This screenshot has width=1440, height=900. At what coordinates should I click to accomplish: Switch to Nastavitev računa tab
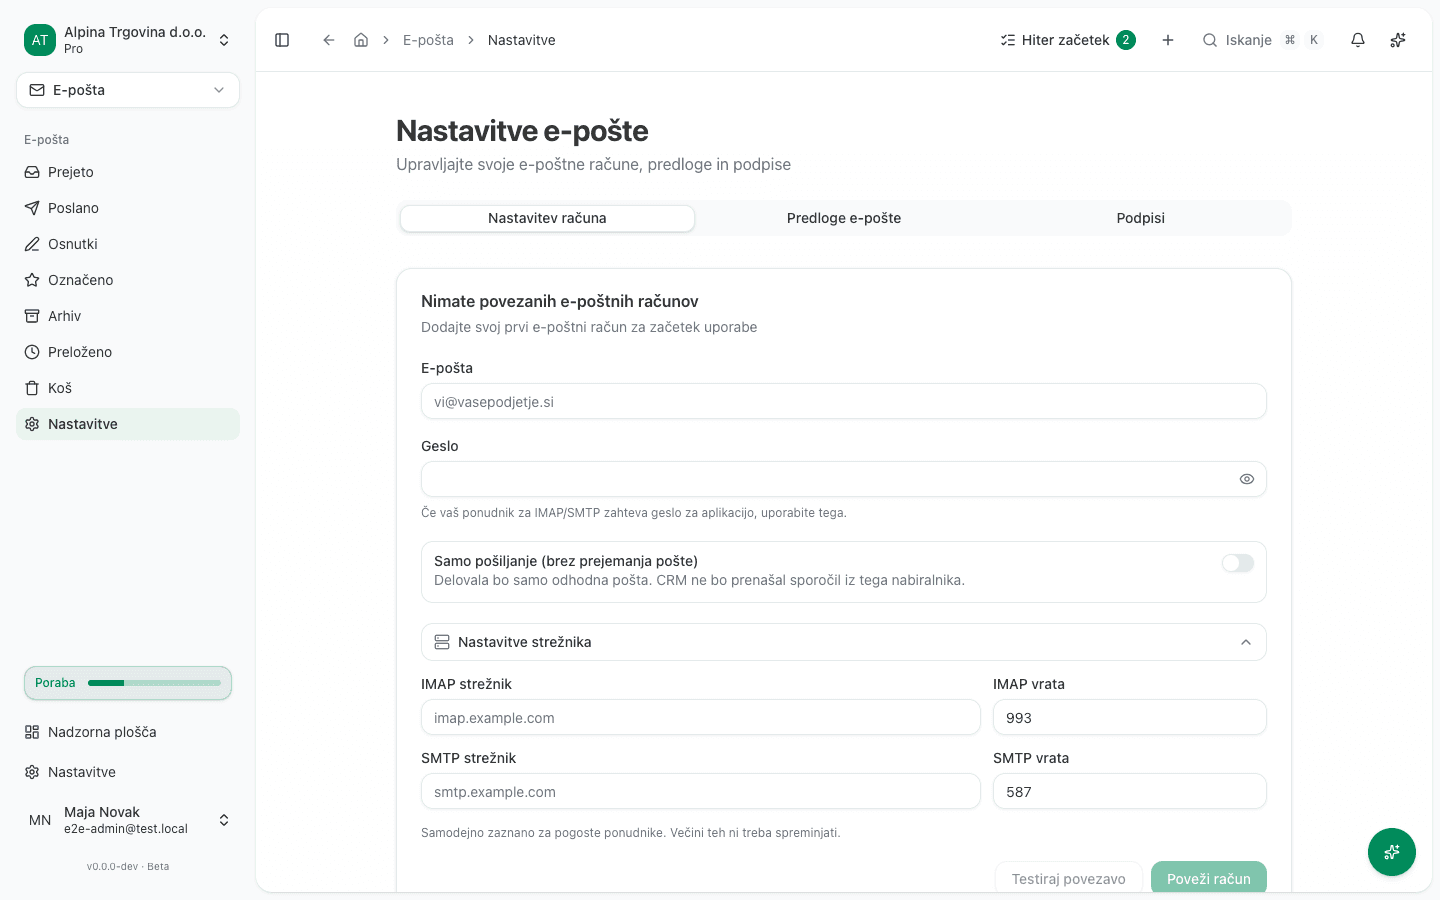(547, 218)
